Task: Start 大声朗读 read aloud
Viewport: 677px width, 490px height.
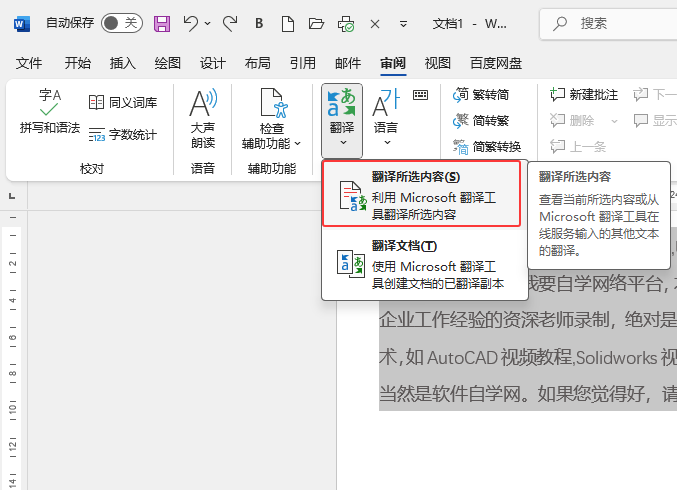Action: tap(203, 118)
